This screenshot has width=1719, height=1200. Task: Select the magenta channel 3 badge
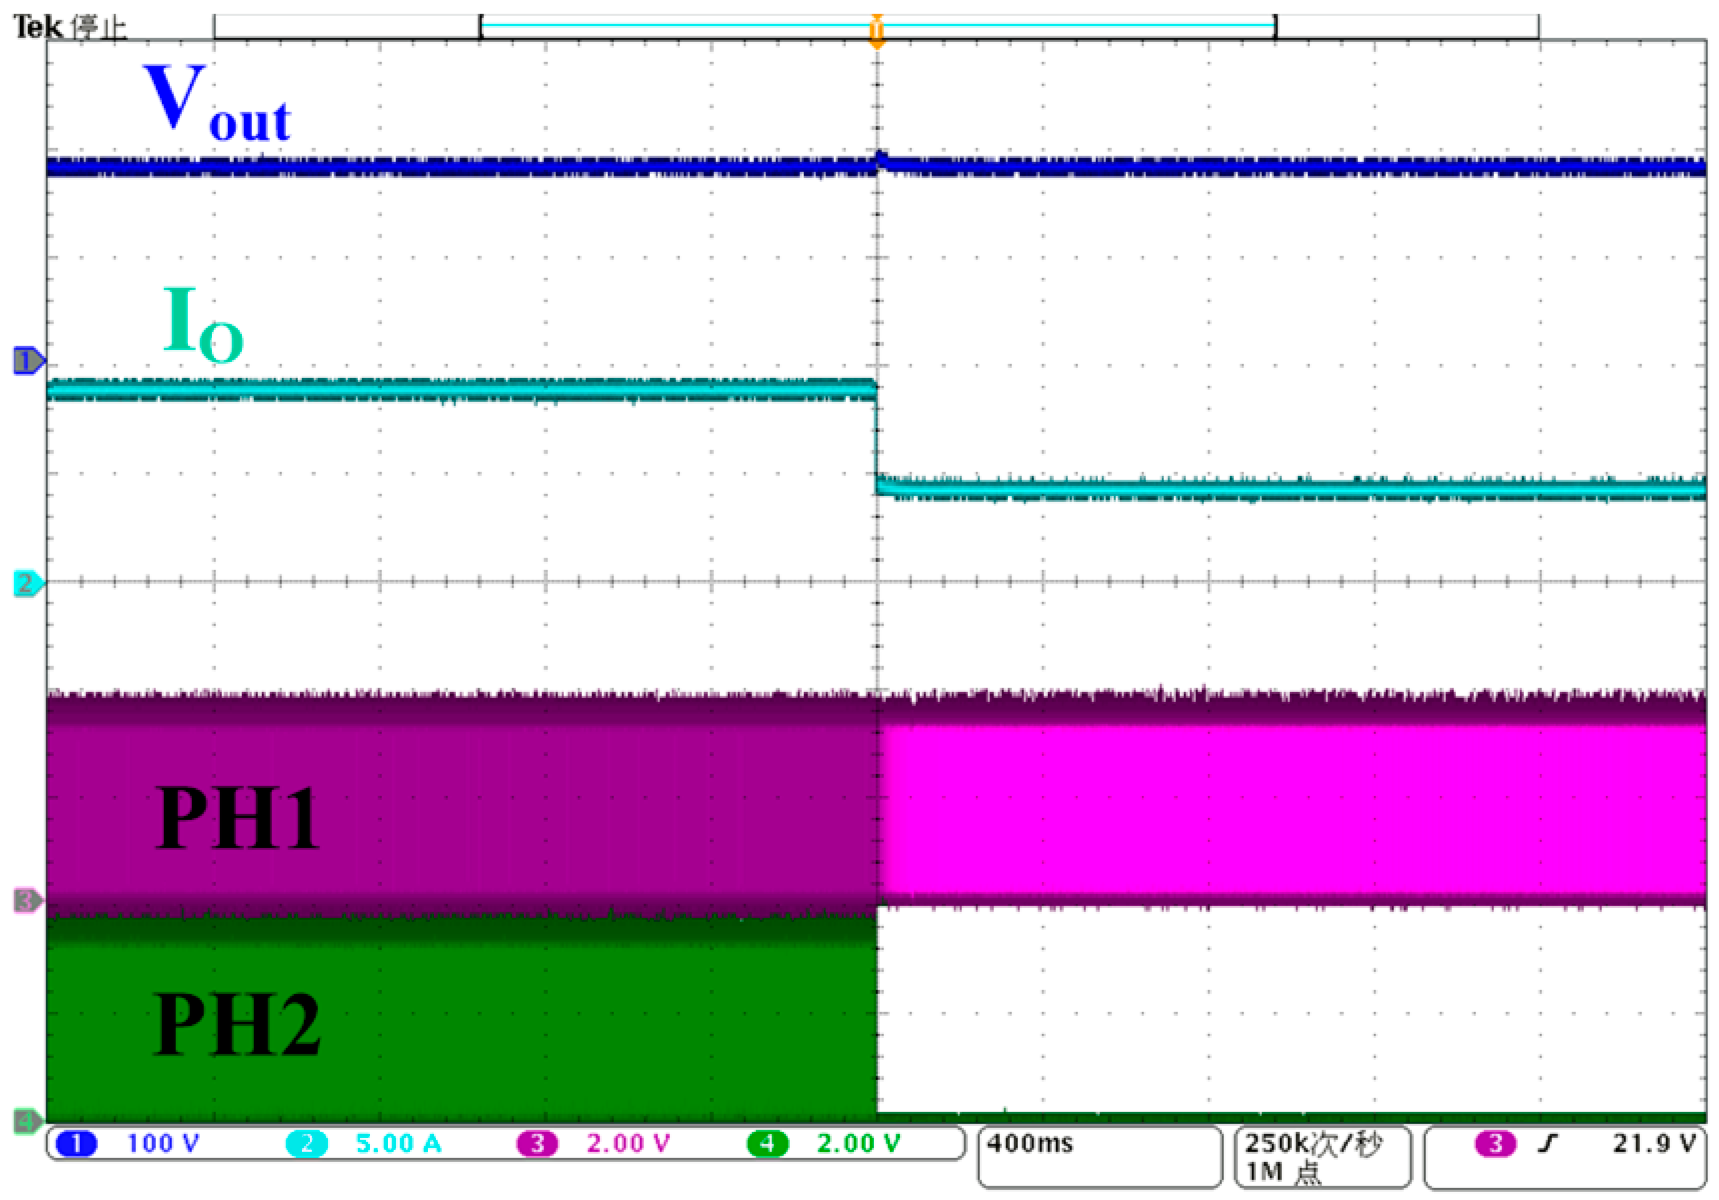tap(537, 1143)
